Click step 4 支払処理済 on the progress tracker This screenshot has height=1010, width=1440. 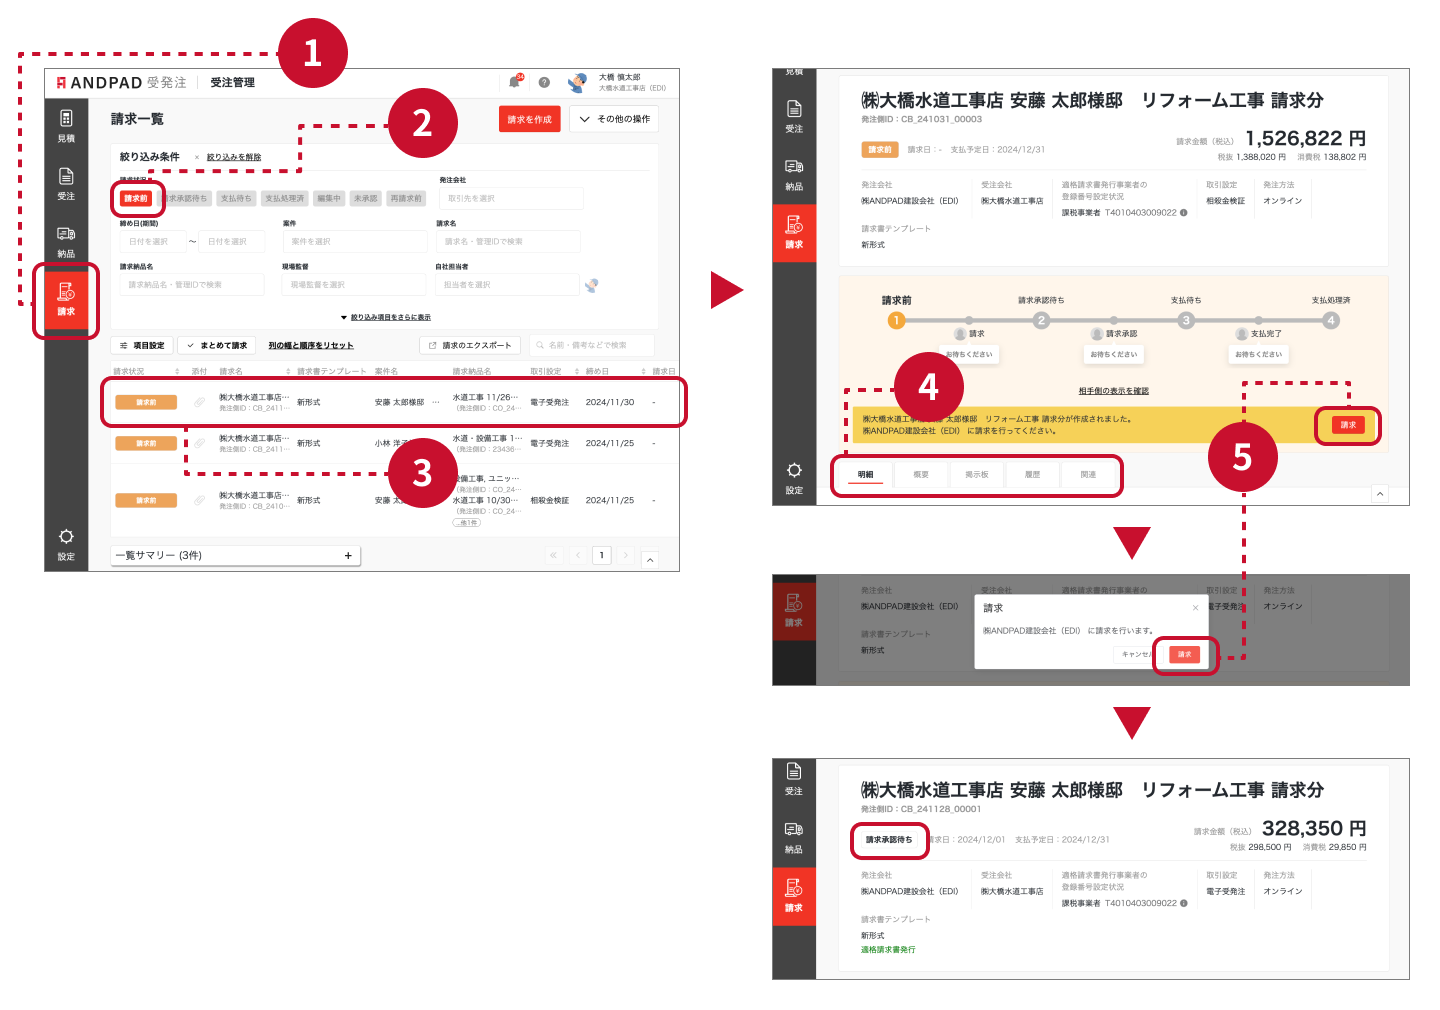(1331, 320)
